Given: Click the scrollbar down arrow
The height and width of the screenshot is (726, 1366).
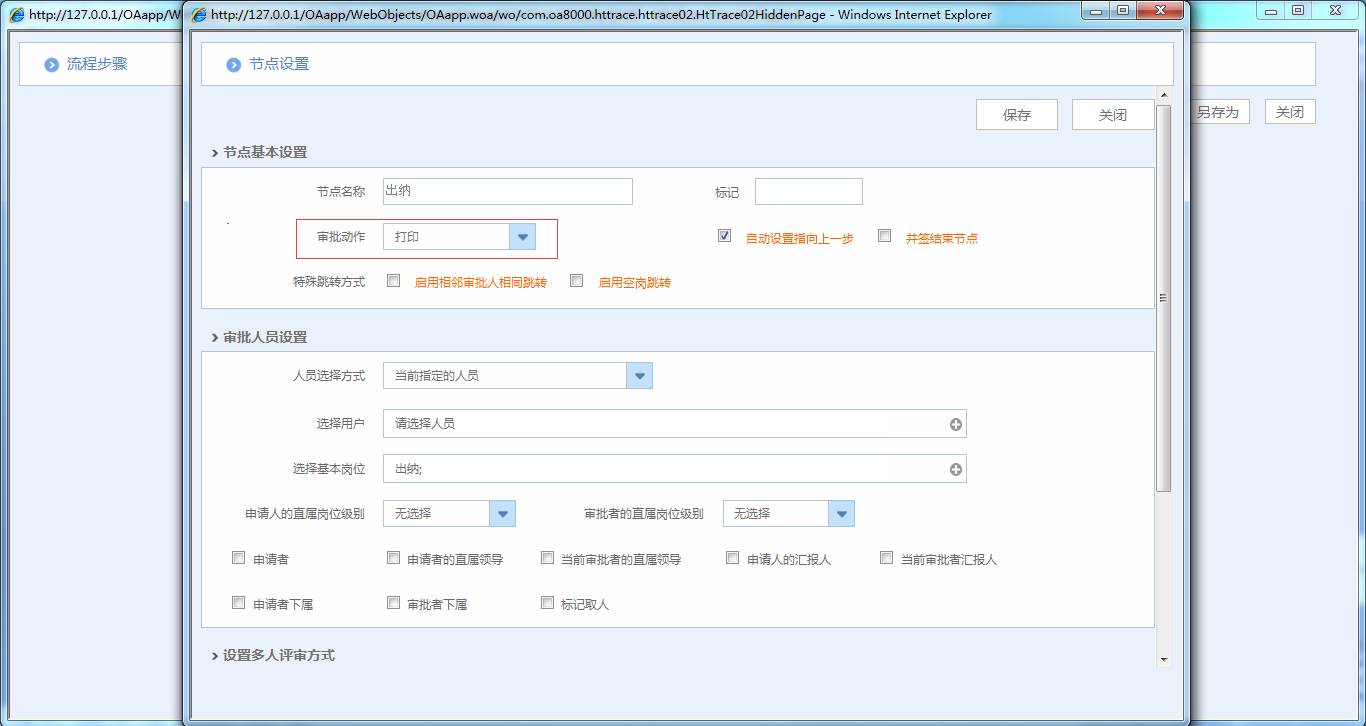Looking at the screenshot, I should pyautogui.click(x=1162, y=658).
